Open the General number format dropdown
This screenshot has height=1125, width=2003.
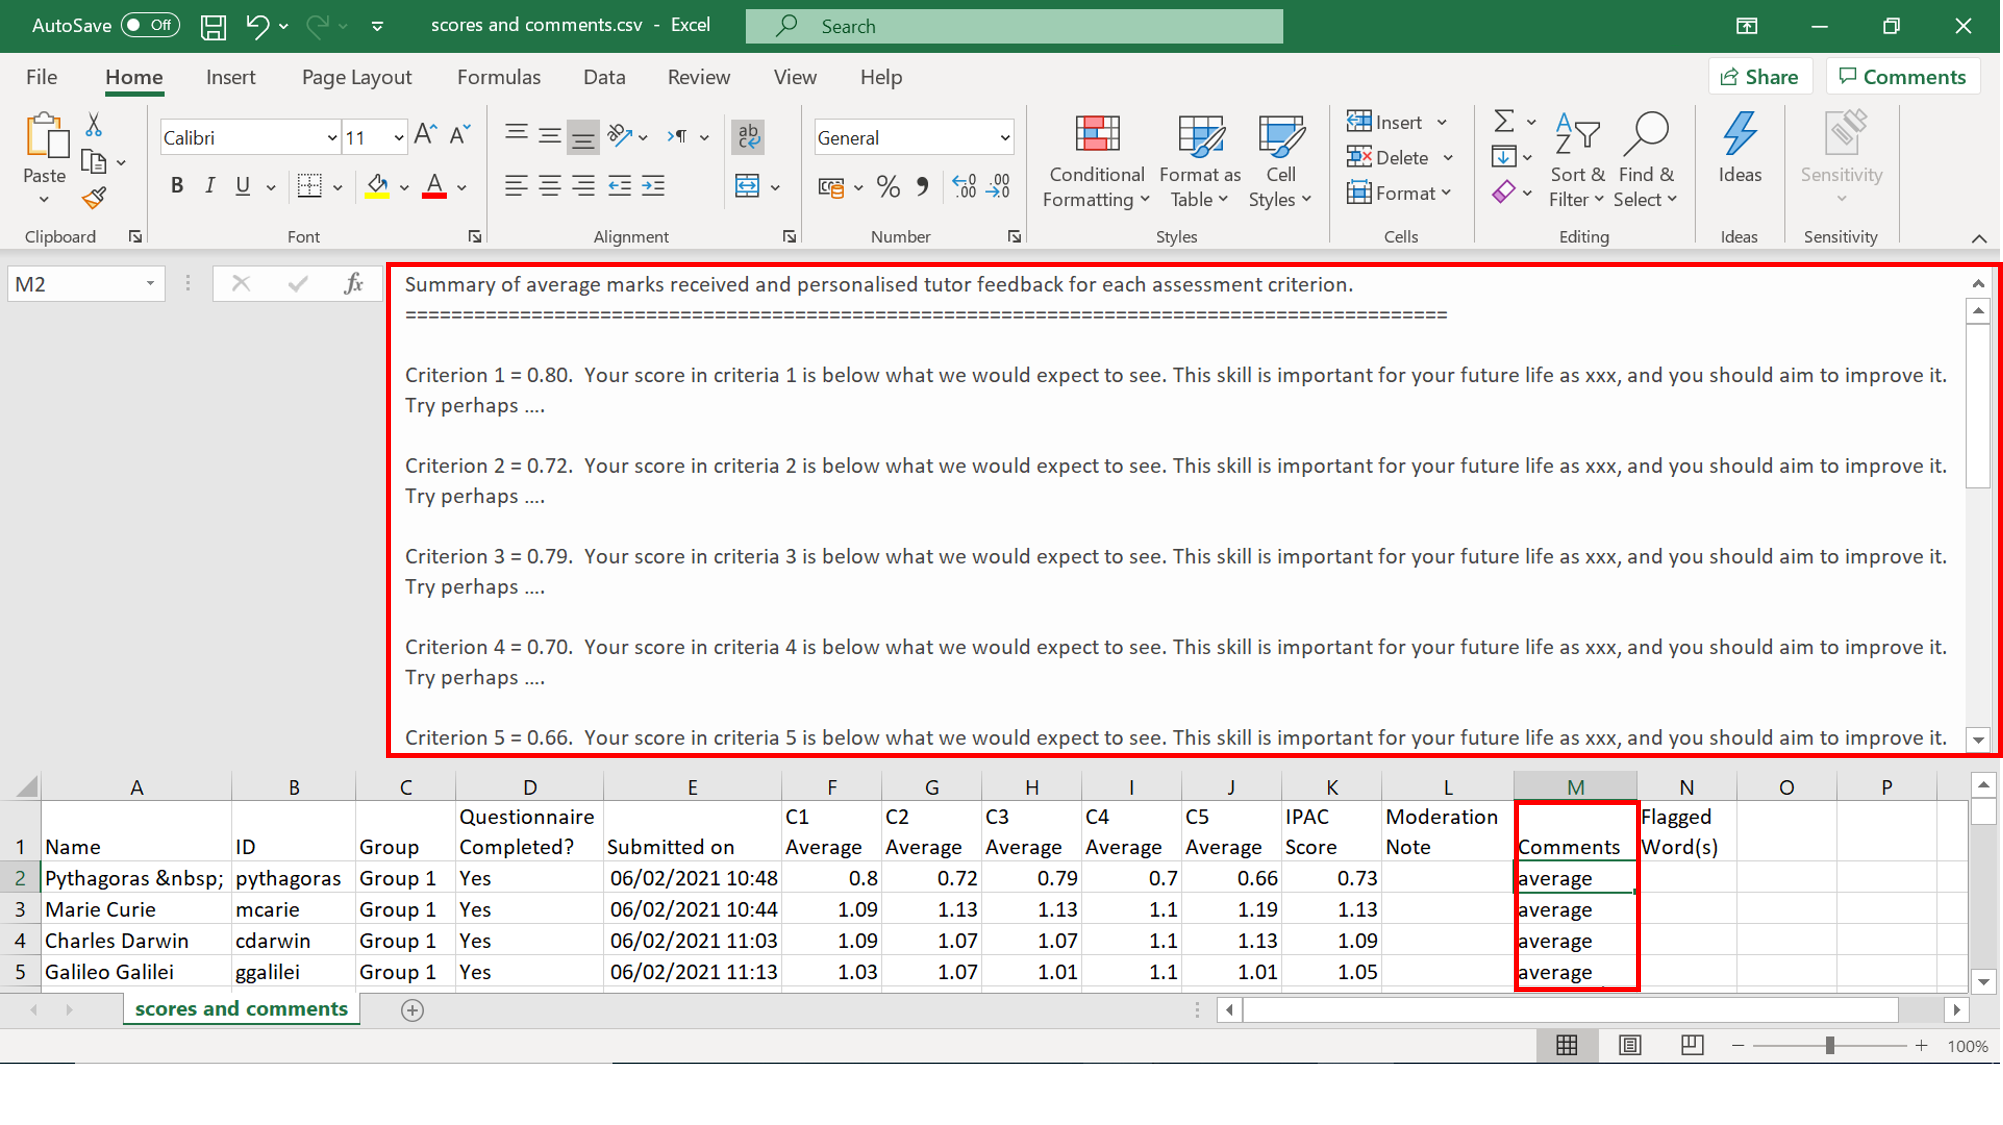pos(1005,138)
